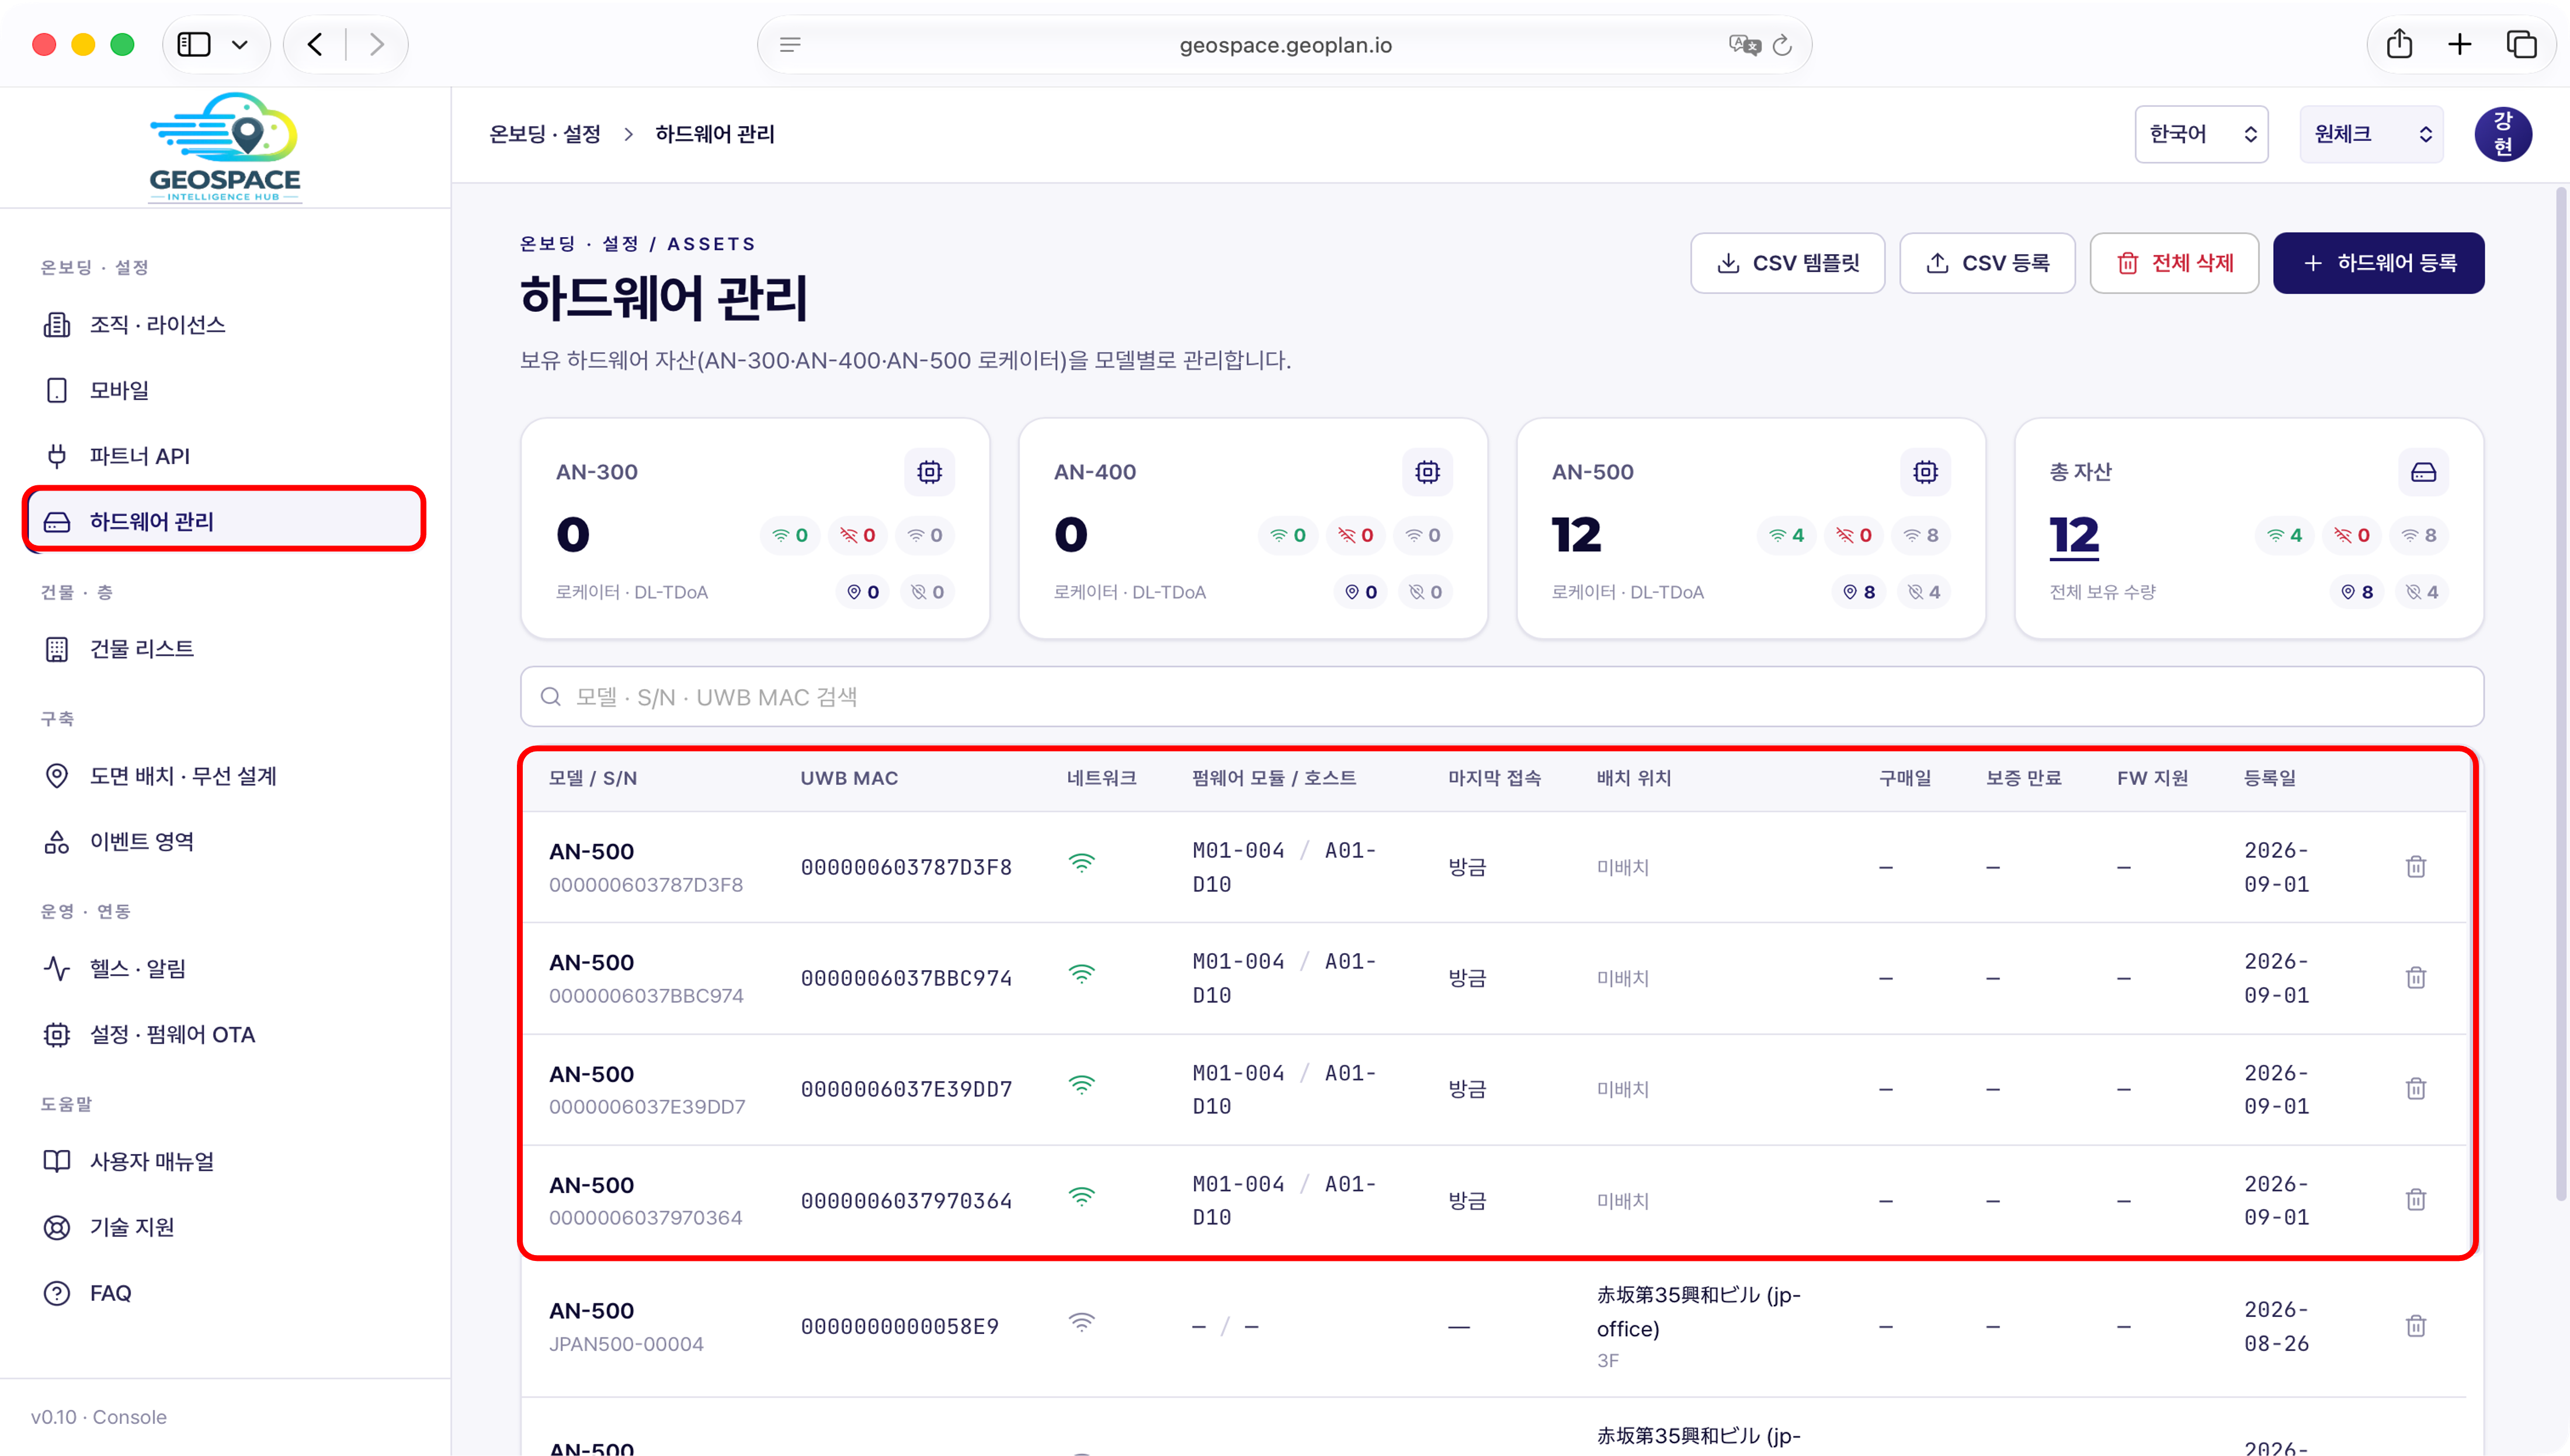Open 기술 지원 in the sidebar
Screen dimensions: 2570x1456
coord(224,1227)
